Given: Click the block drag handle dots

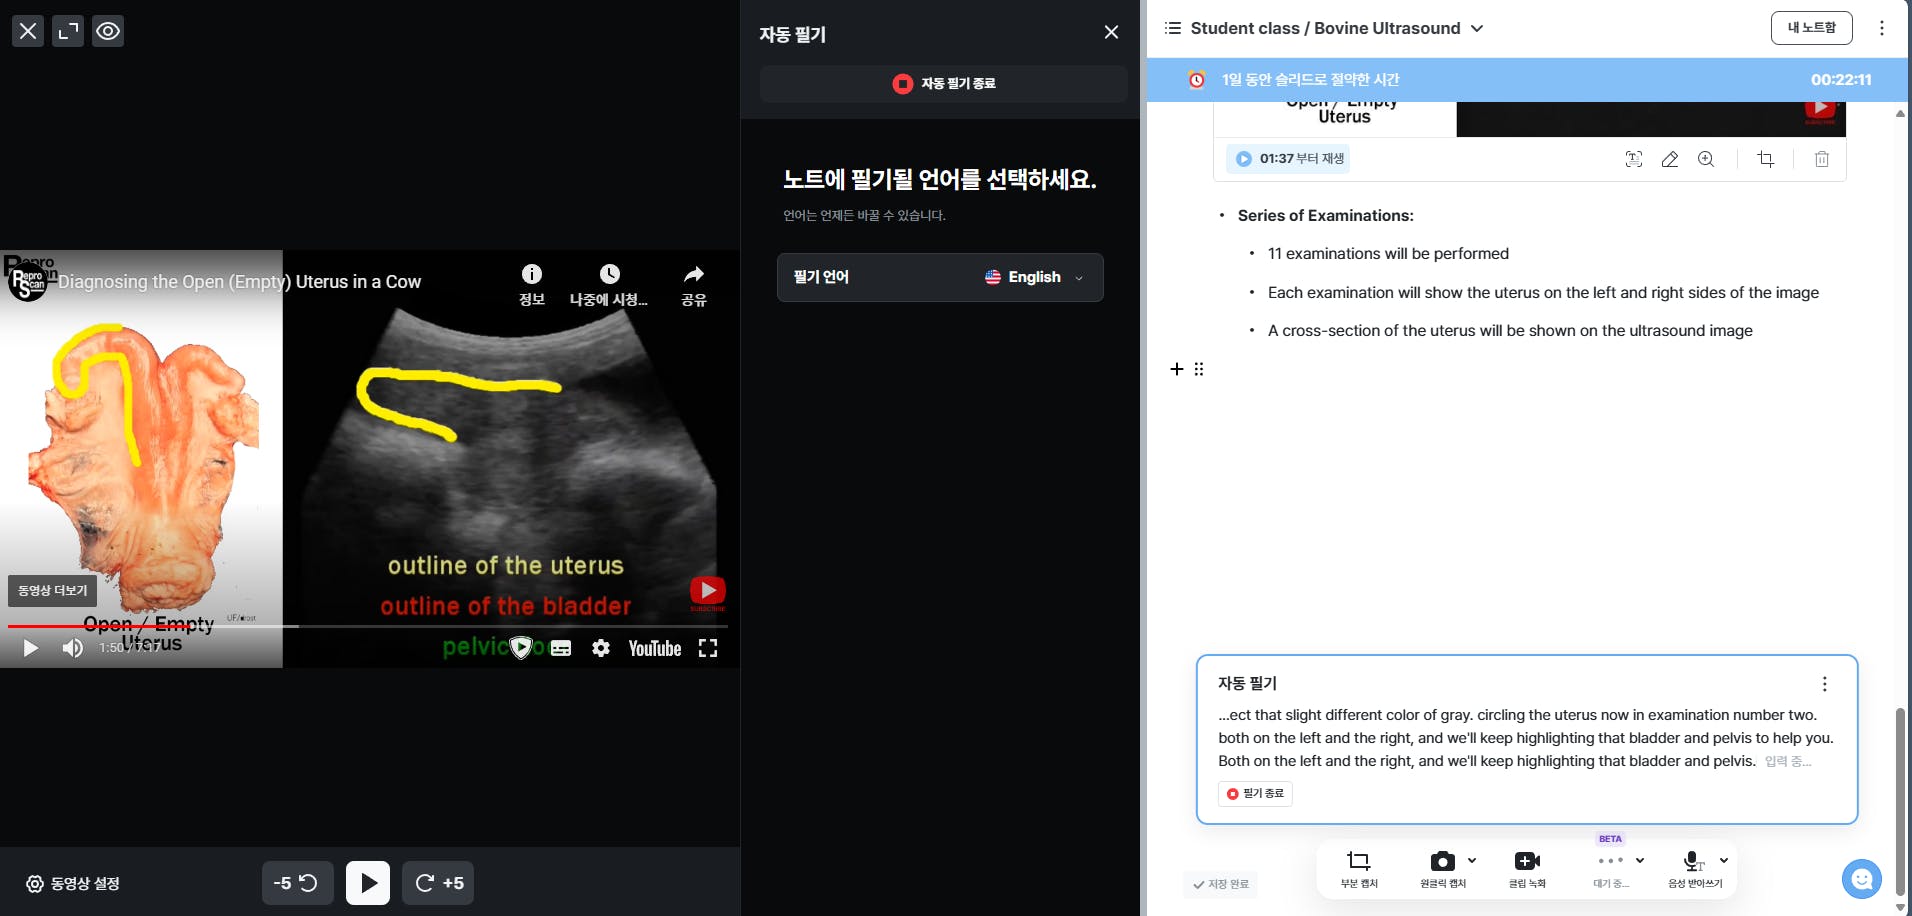Looking at the screenshot, I should [1199, 369].
